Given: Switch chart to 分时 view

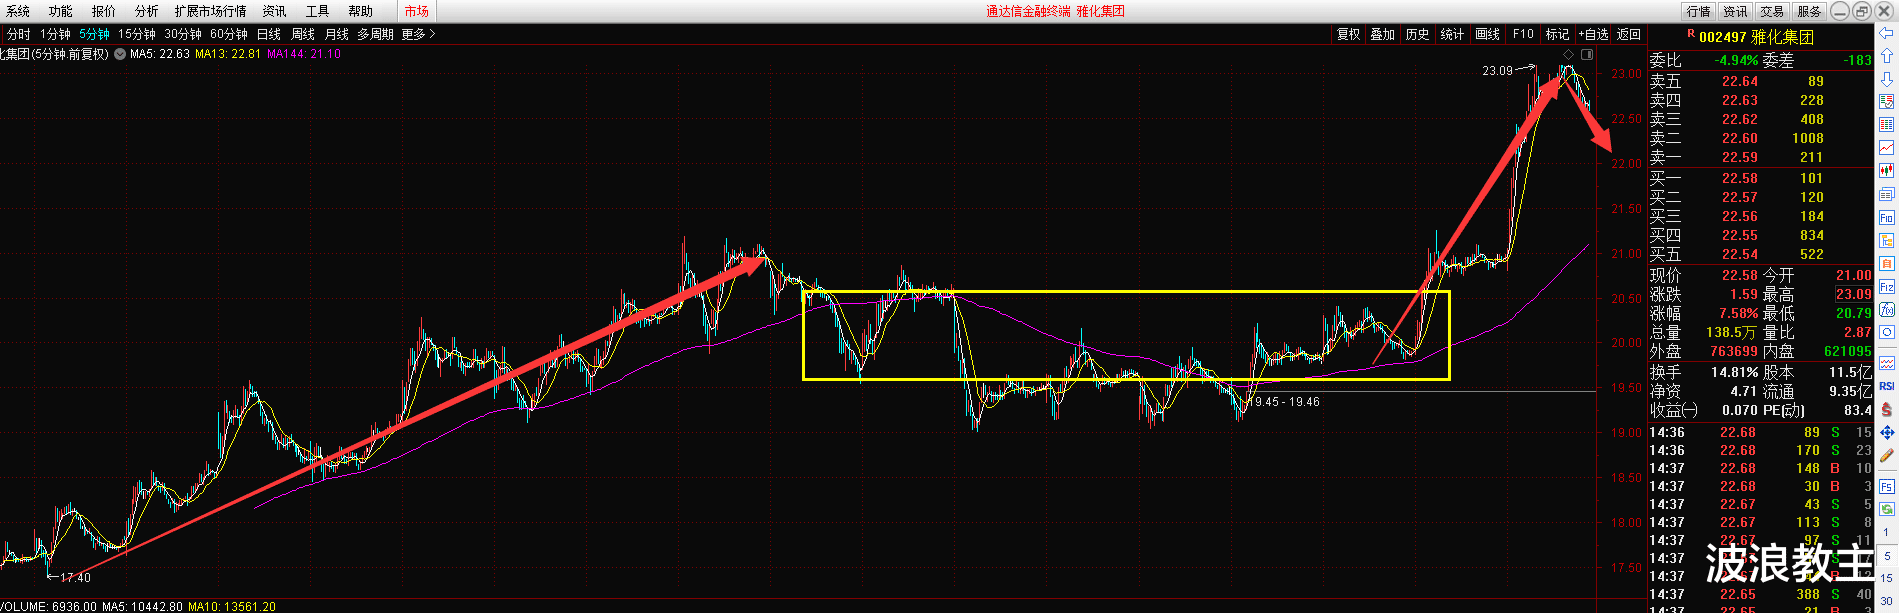Looking at the screenshot, I should 18,34.
